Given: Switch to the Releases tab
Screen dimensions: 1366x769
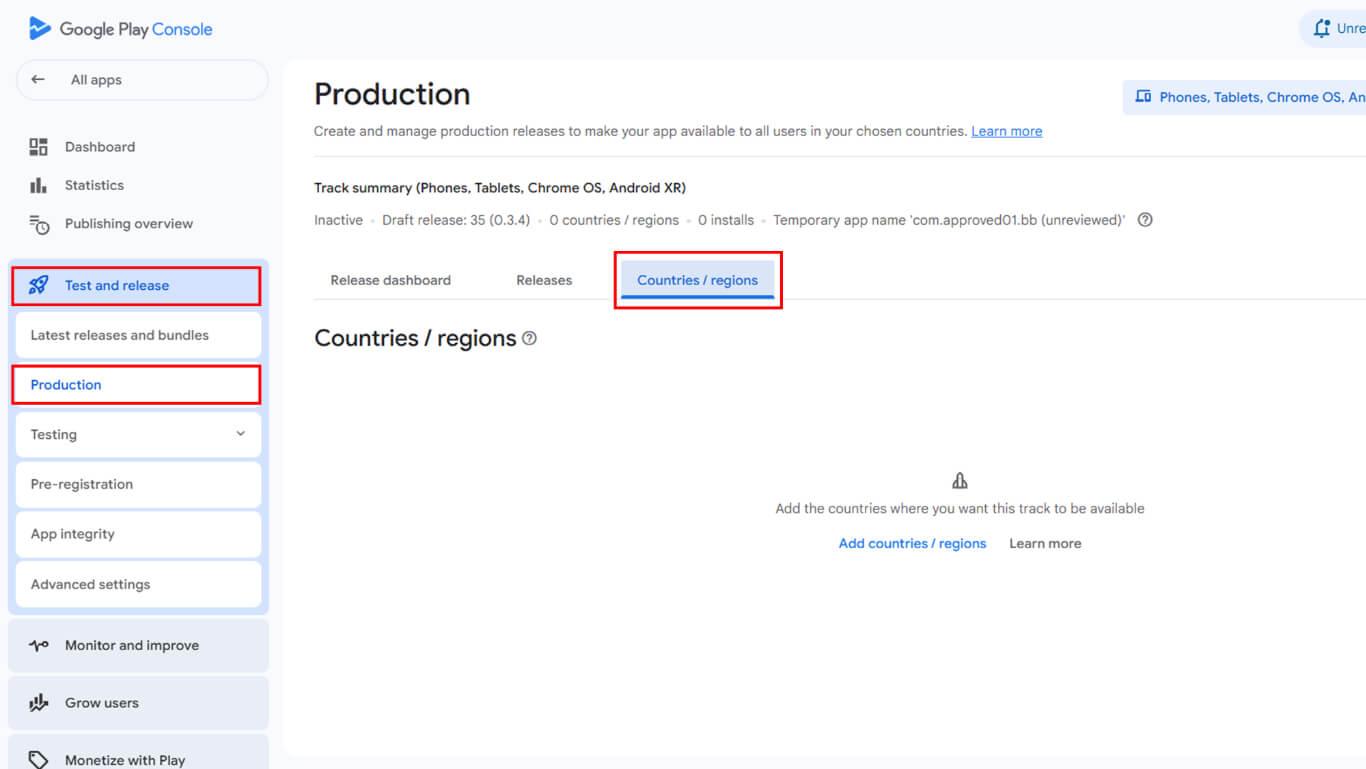Looking at the screenshot, I should [544, 280].
